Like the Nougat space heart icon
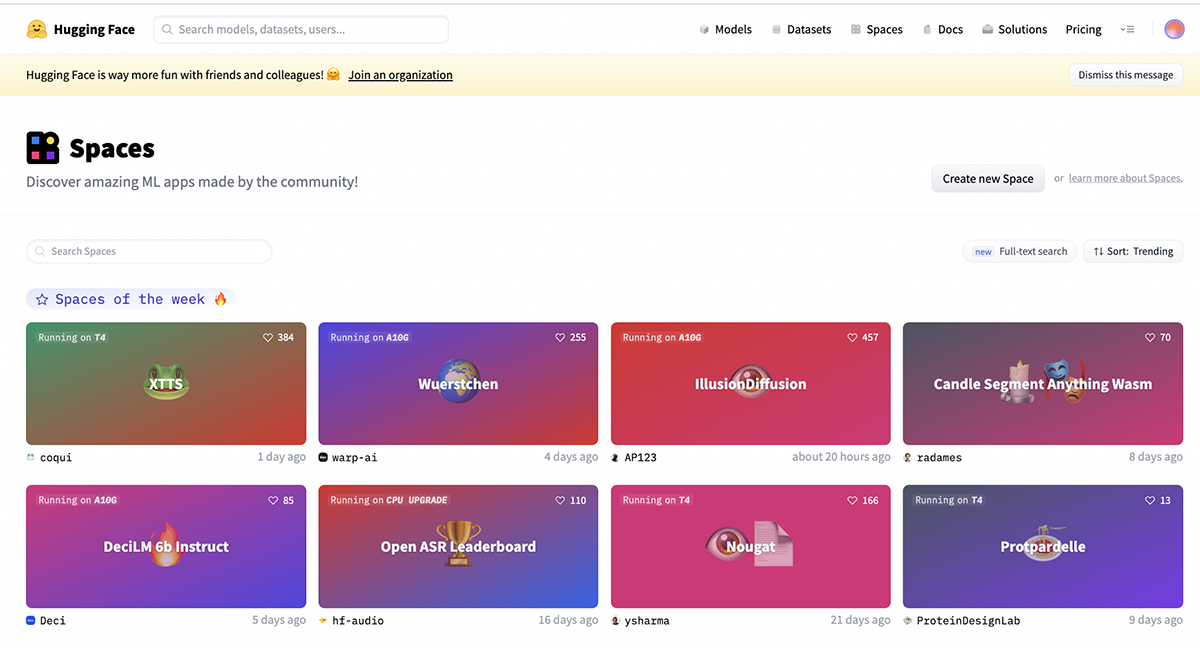Viewport: 1200px width, 648px height. pyautogui.click(x=852, y=501)
